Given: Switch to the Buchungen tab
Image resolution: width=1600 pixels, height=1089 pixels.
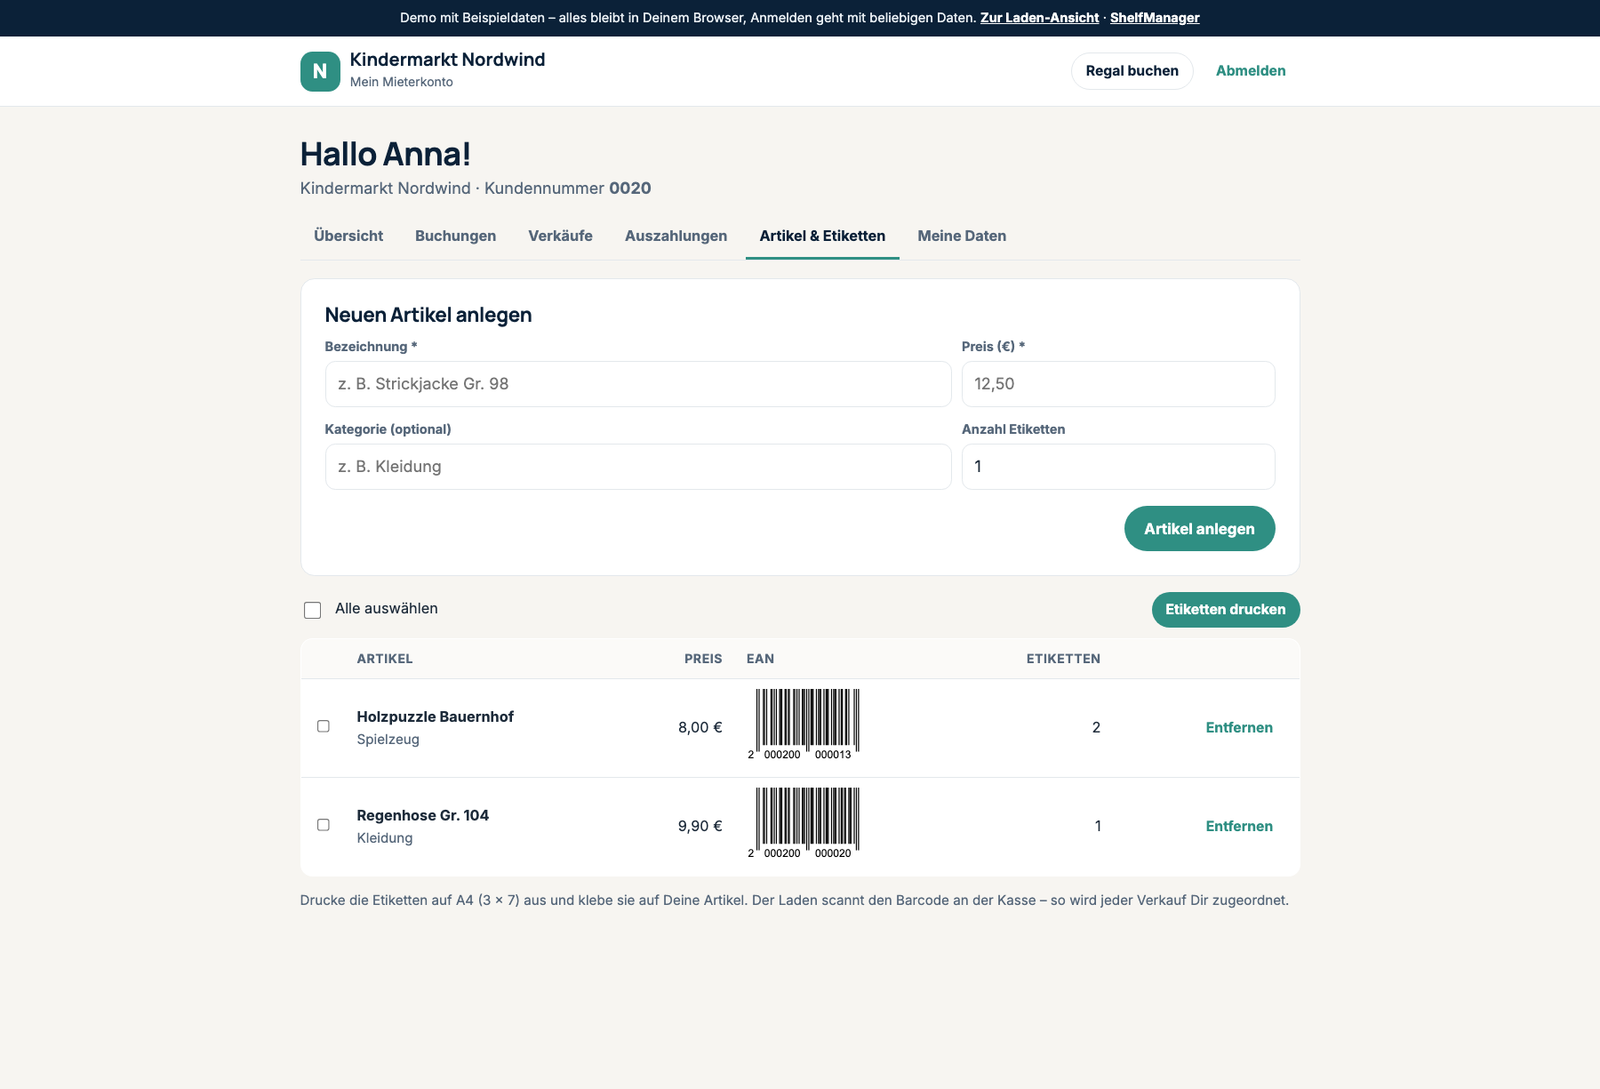Looking at the screenshot, I should click(456, 236).
